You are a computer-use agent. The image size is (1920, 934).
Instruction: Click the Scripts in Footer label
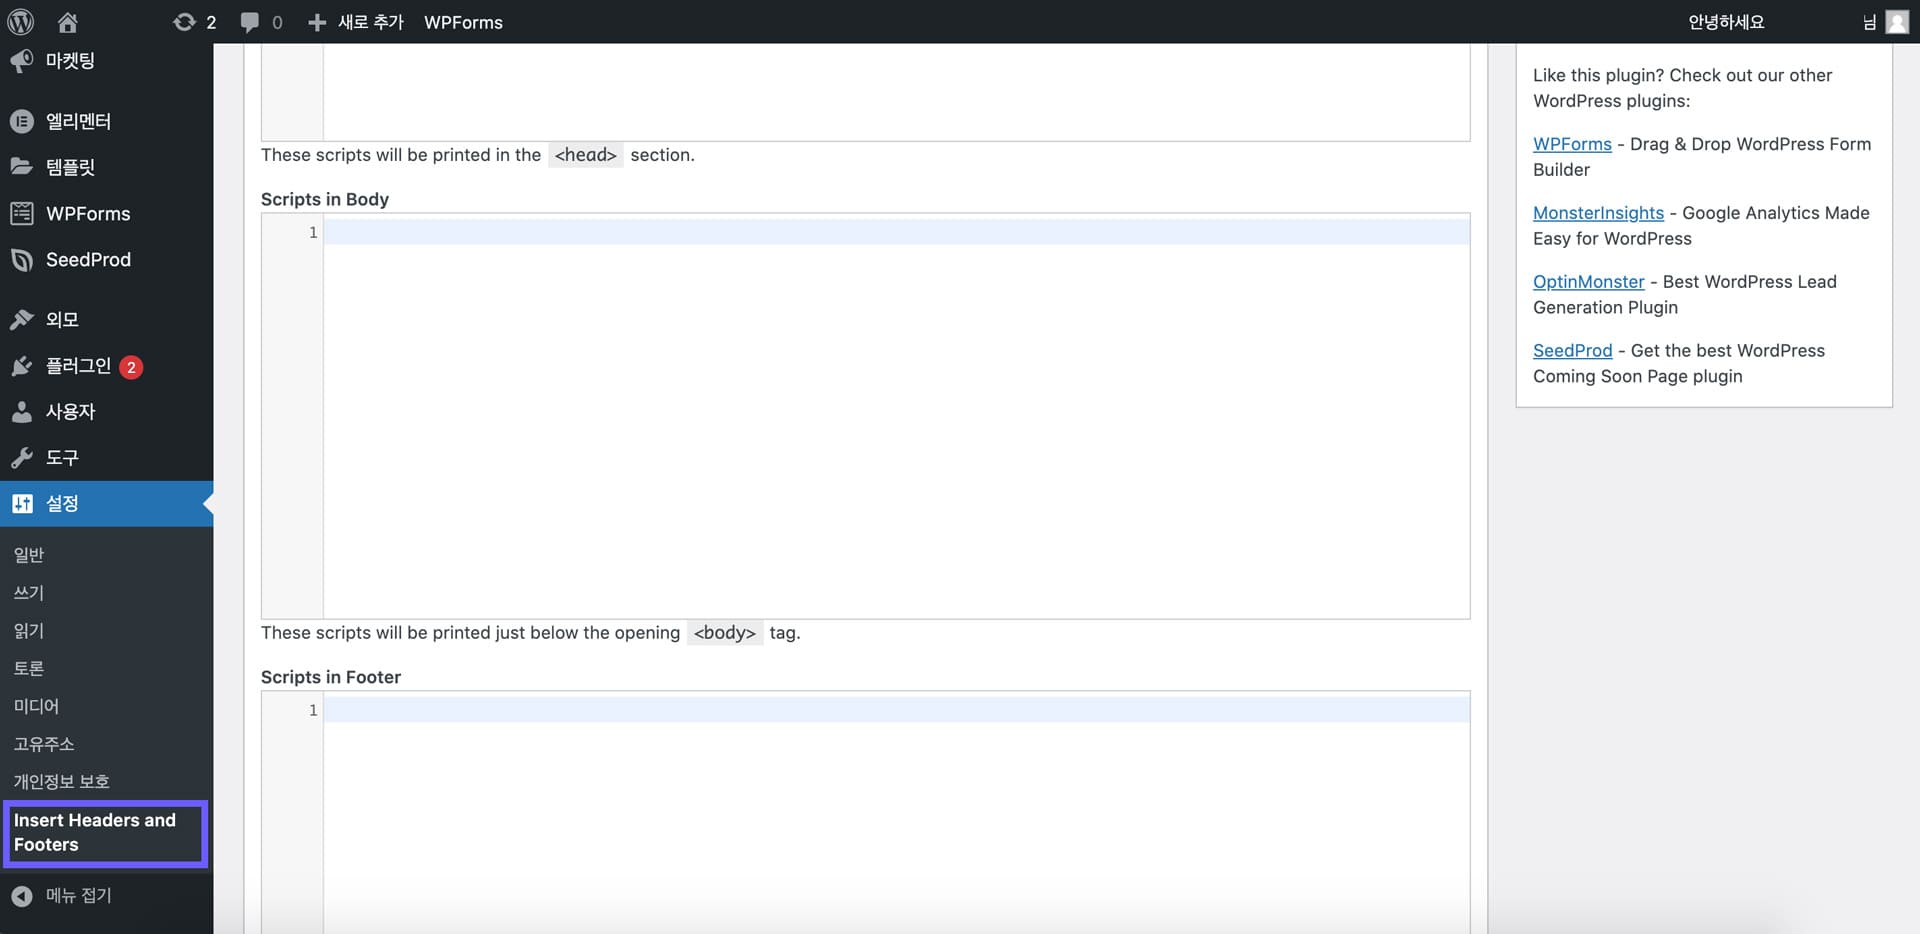pos(331,677)
